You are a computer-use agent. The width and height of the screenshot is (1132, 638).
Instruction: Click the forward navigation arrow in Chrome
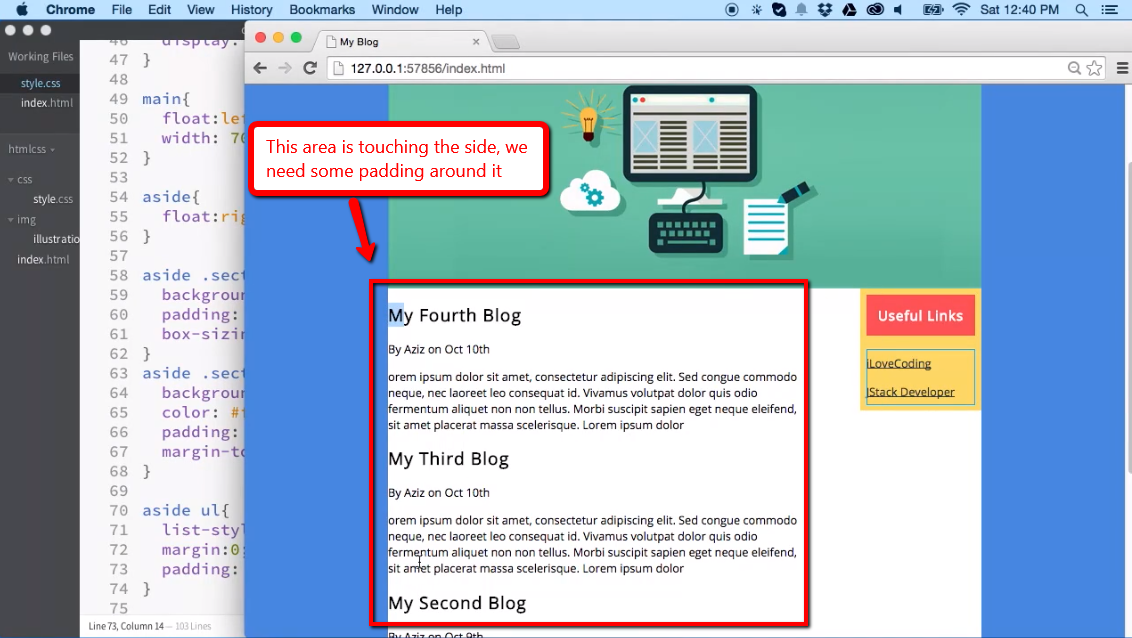(x=283, y=68)
